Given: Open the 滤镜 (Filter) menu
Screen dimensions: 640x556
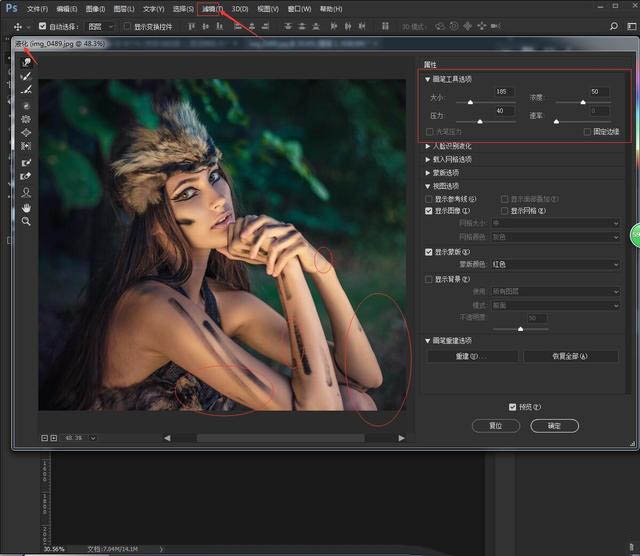Looking at the screenshot, I should (213, 9).
